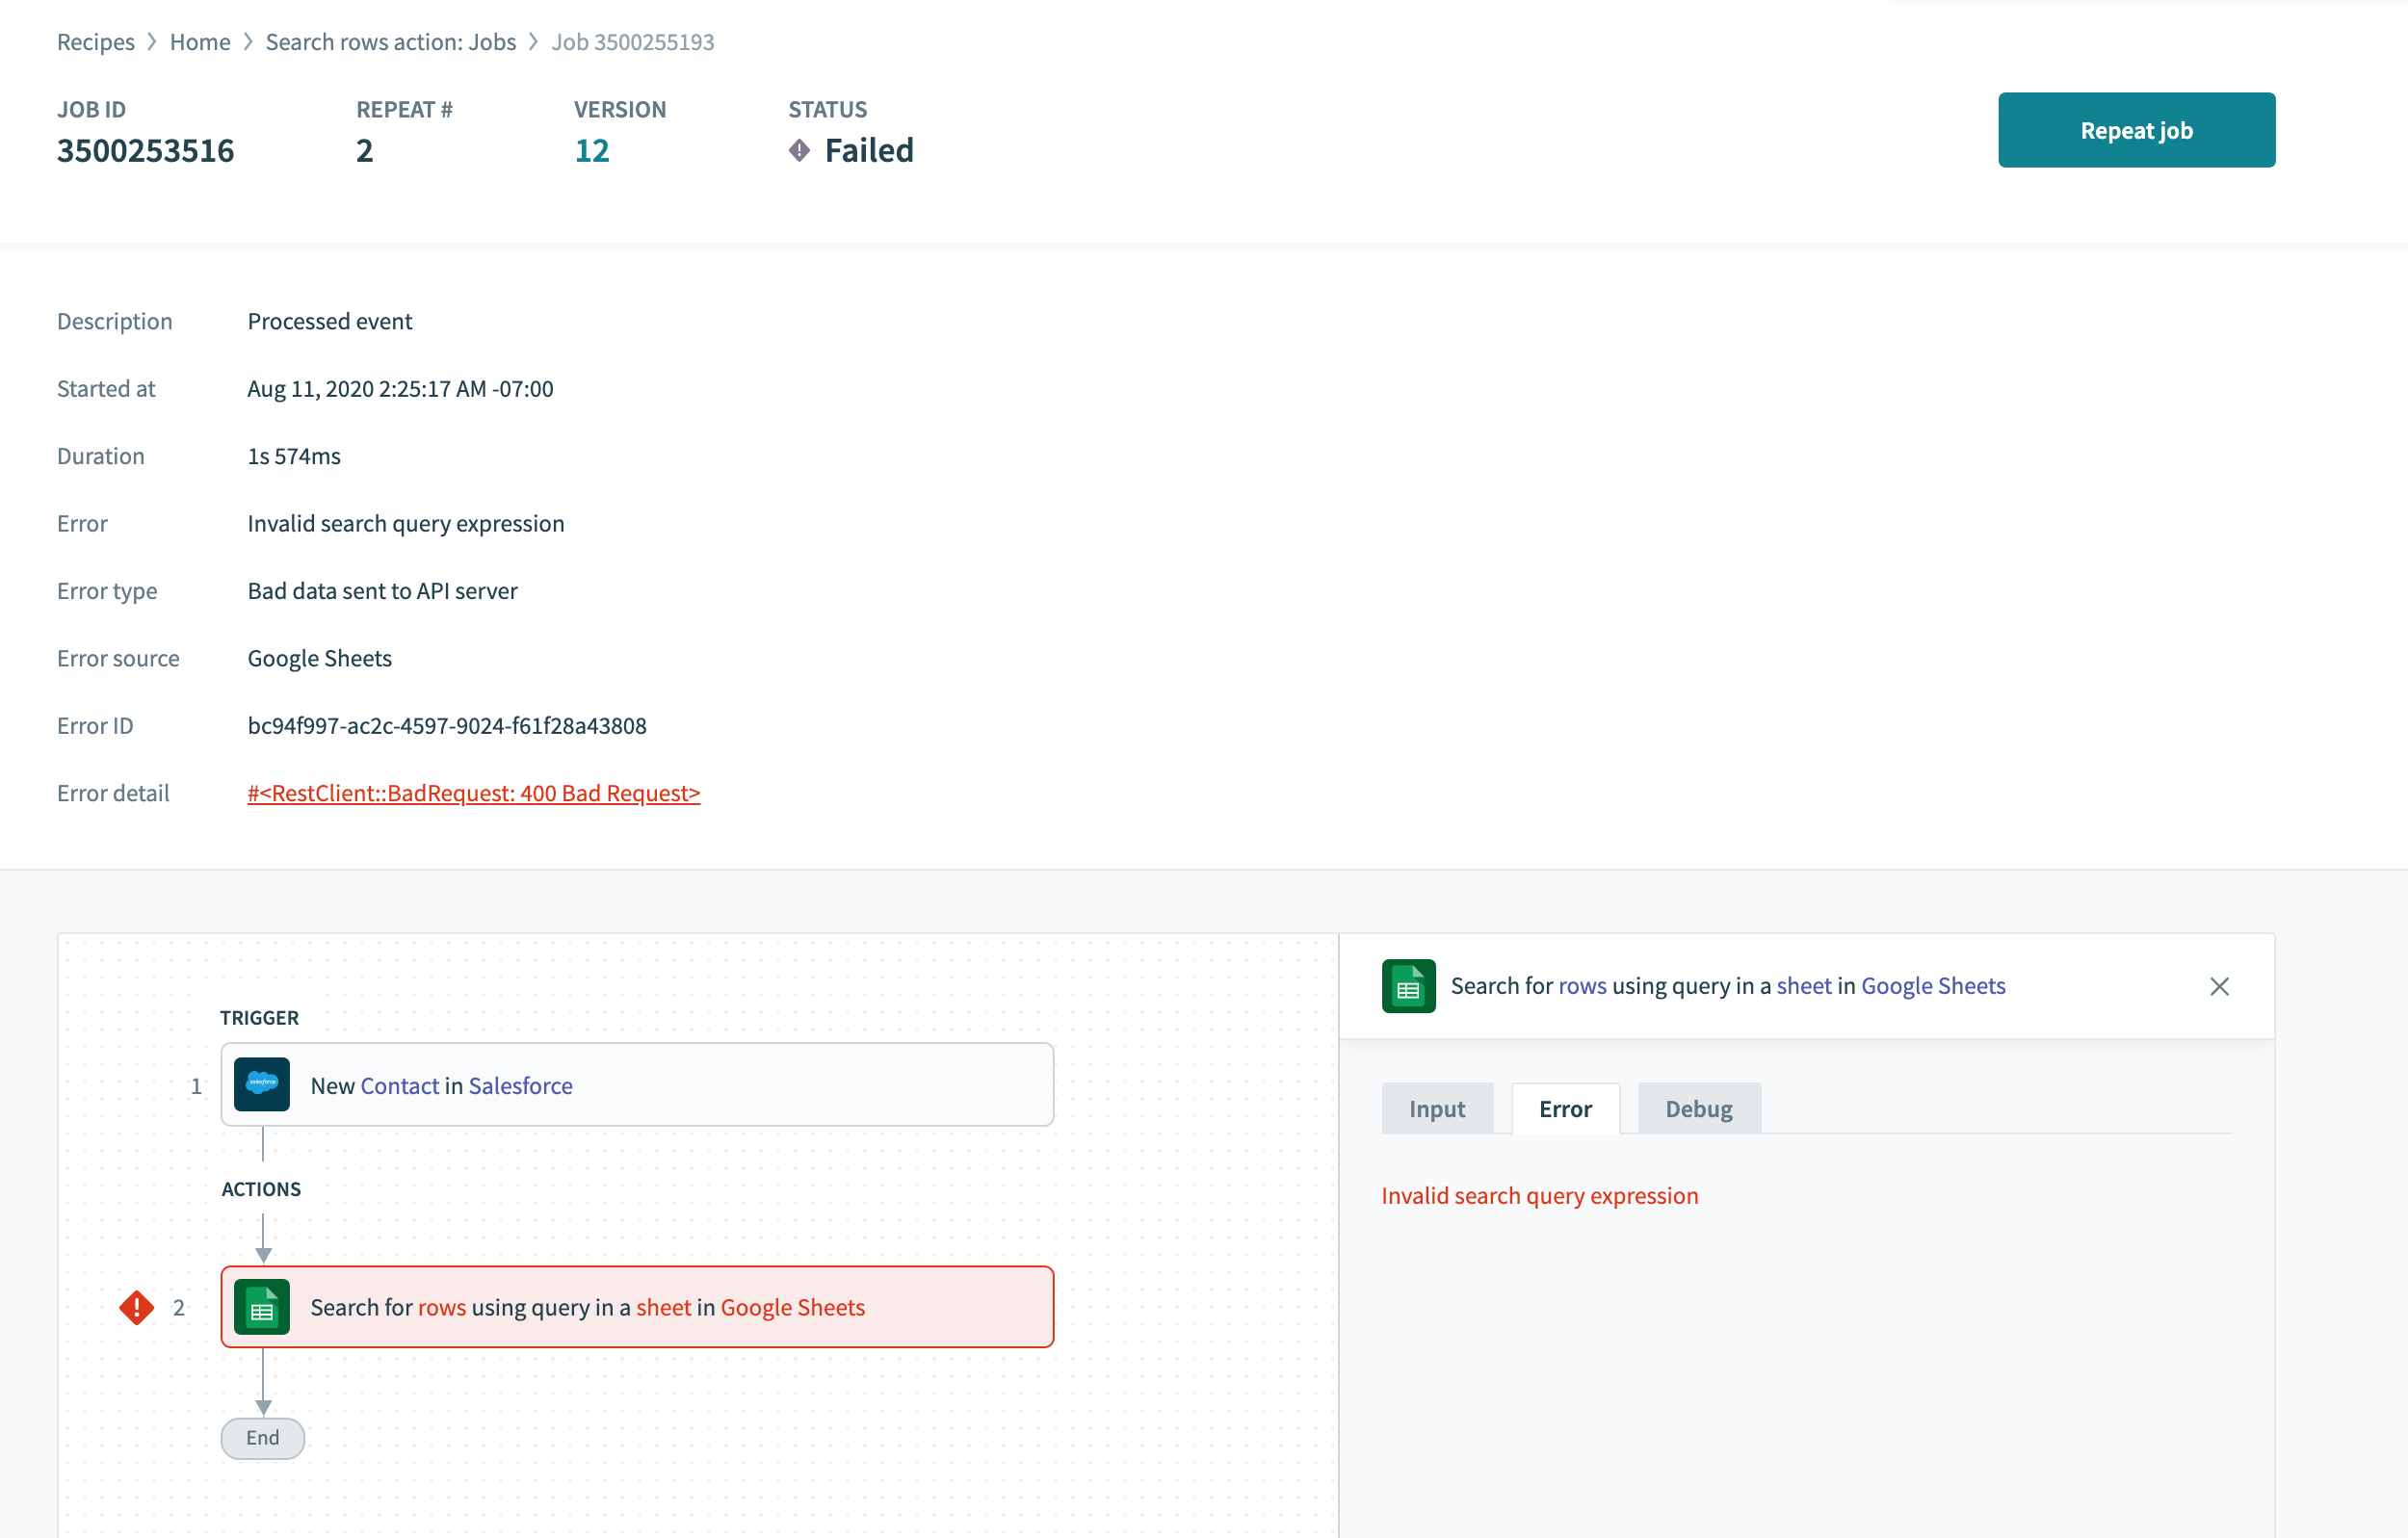
Task: Open version 12 link
Action: click(x=591, y=151)
